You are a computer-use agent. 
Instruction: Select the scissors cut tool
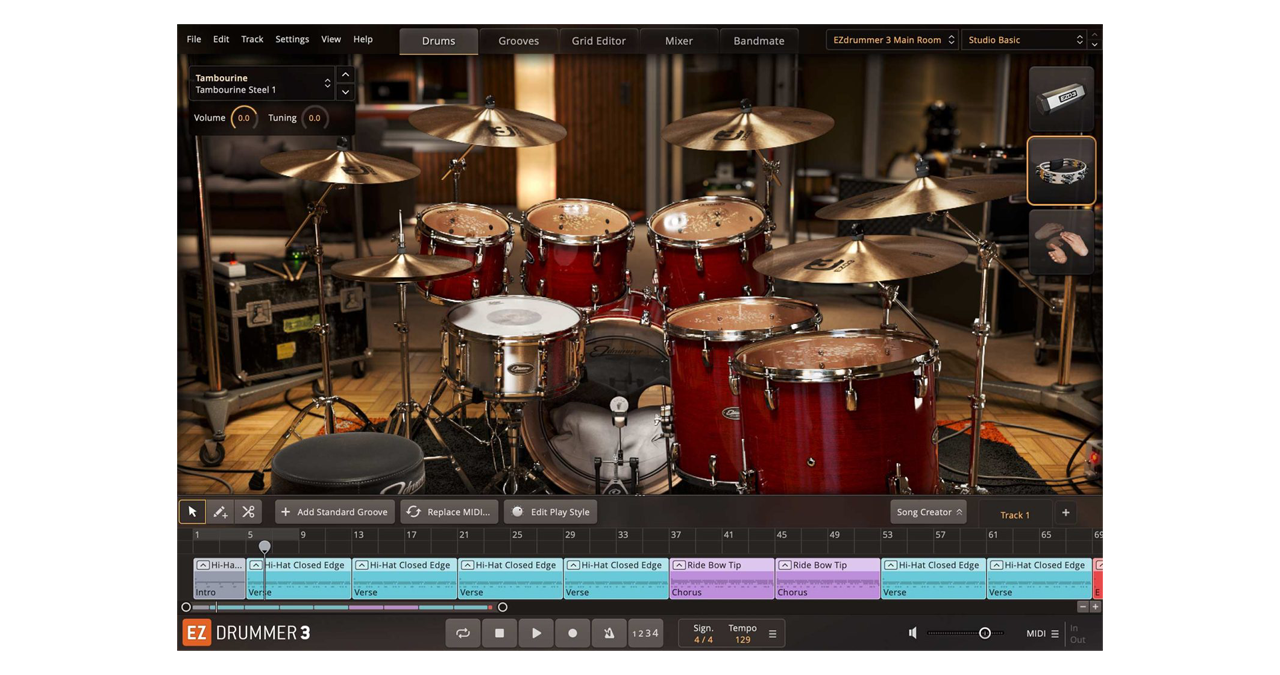(248, 512)
